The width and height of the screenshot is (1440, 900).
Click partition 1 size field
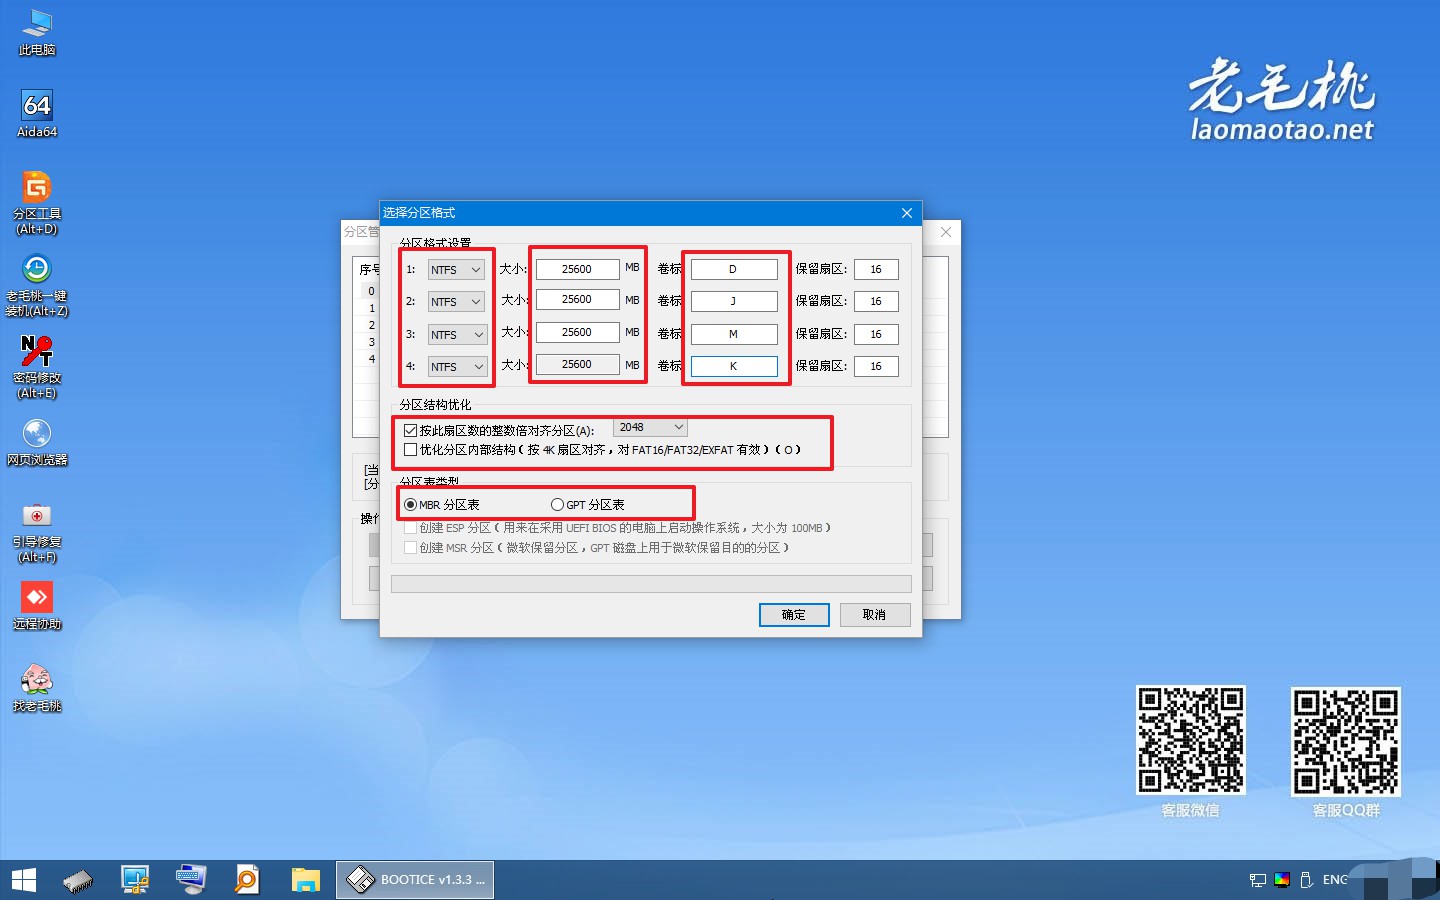pos(577,269)
